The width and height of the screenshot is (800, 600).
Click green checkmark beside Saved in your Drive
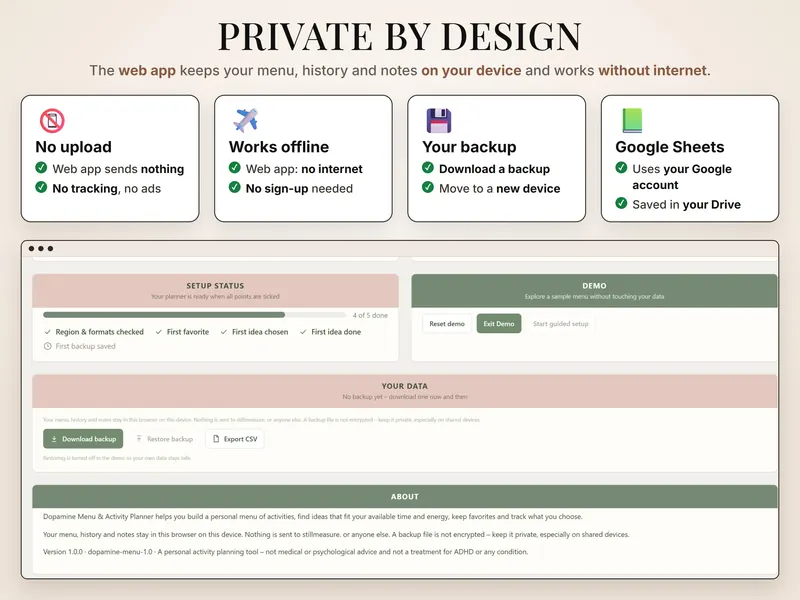click(x=621, y=203)
